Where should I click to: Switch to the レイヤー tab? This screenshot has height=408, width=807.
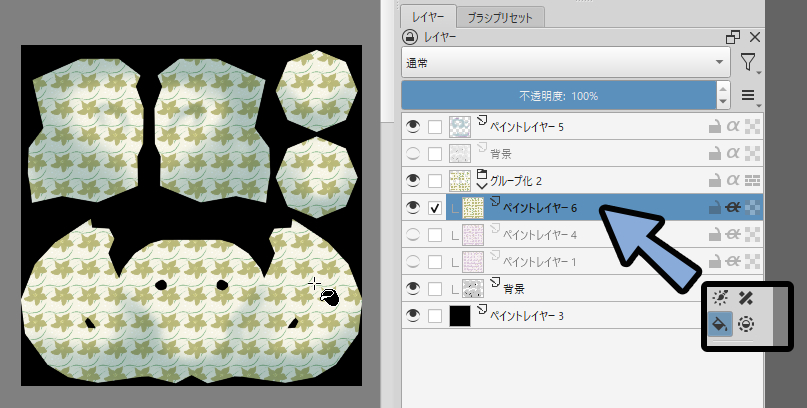tap(428, 17)
